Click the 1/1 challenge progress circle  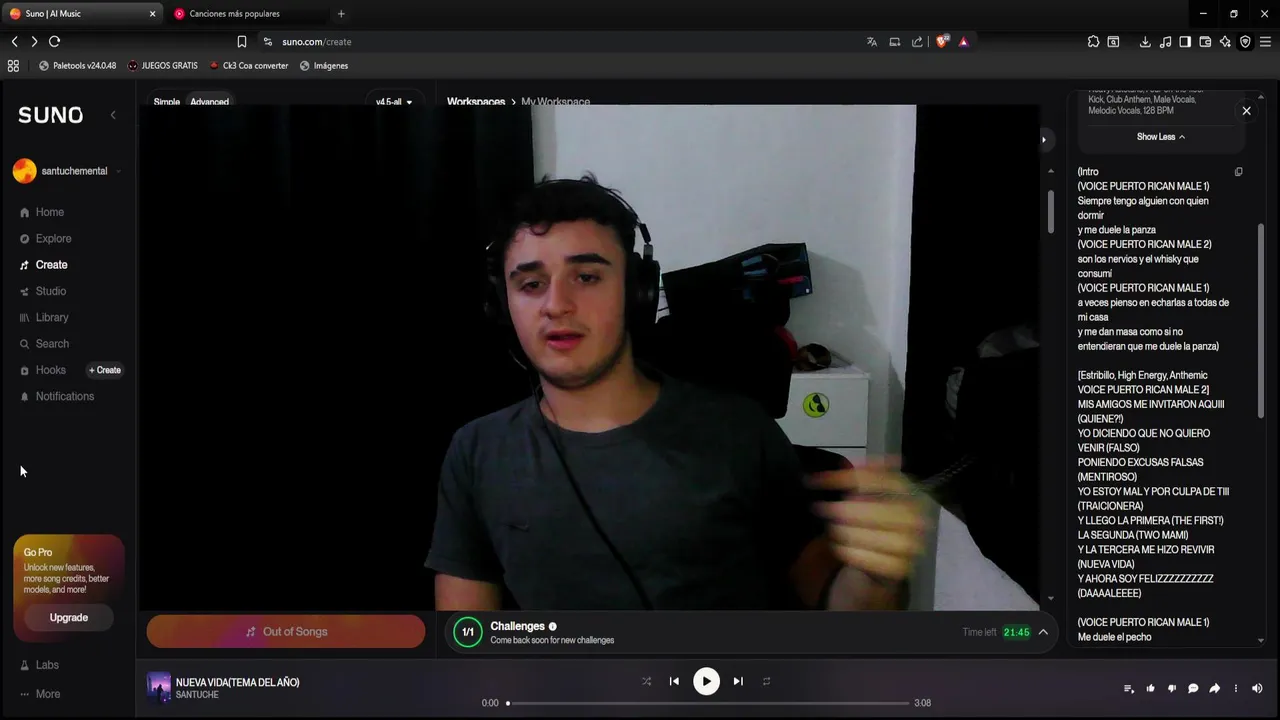467,632
